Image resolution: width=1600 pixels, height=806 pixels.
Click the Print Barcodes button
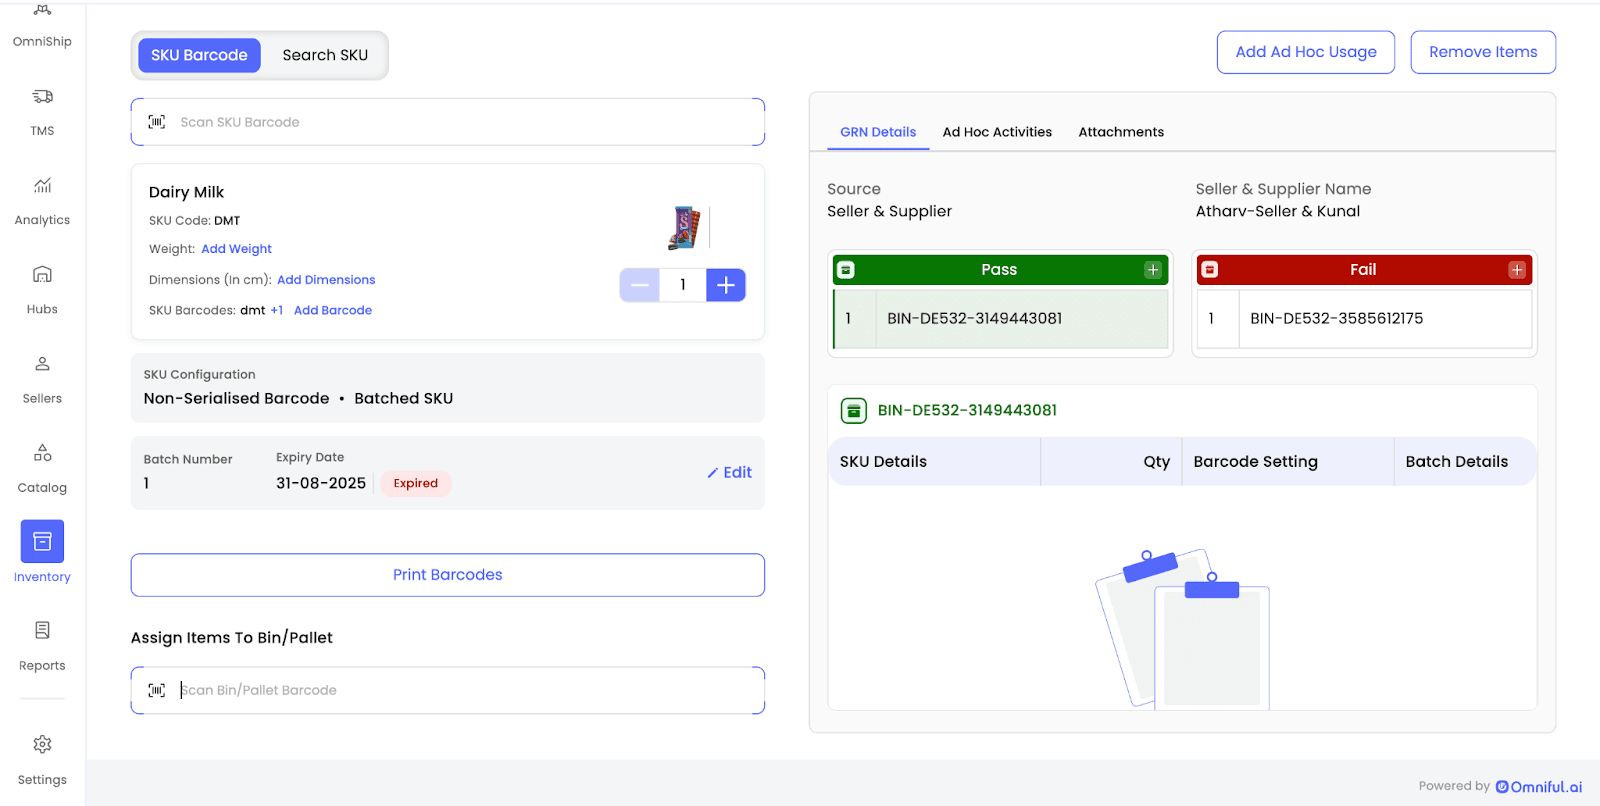(x=447, y=575)
